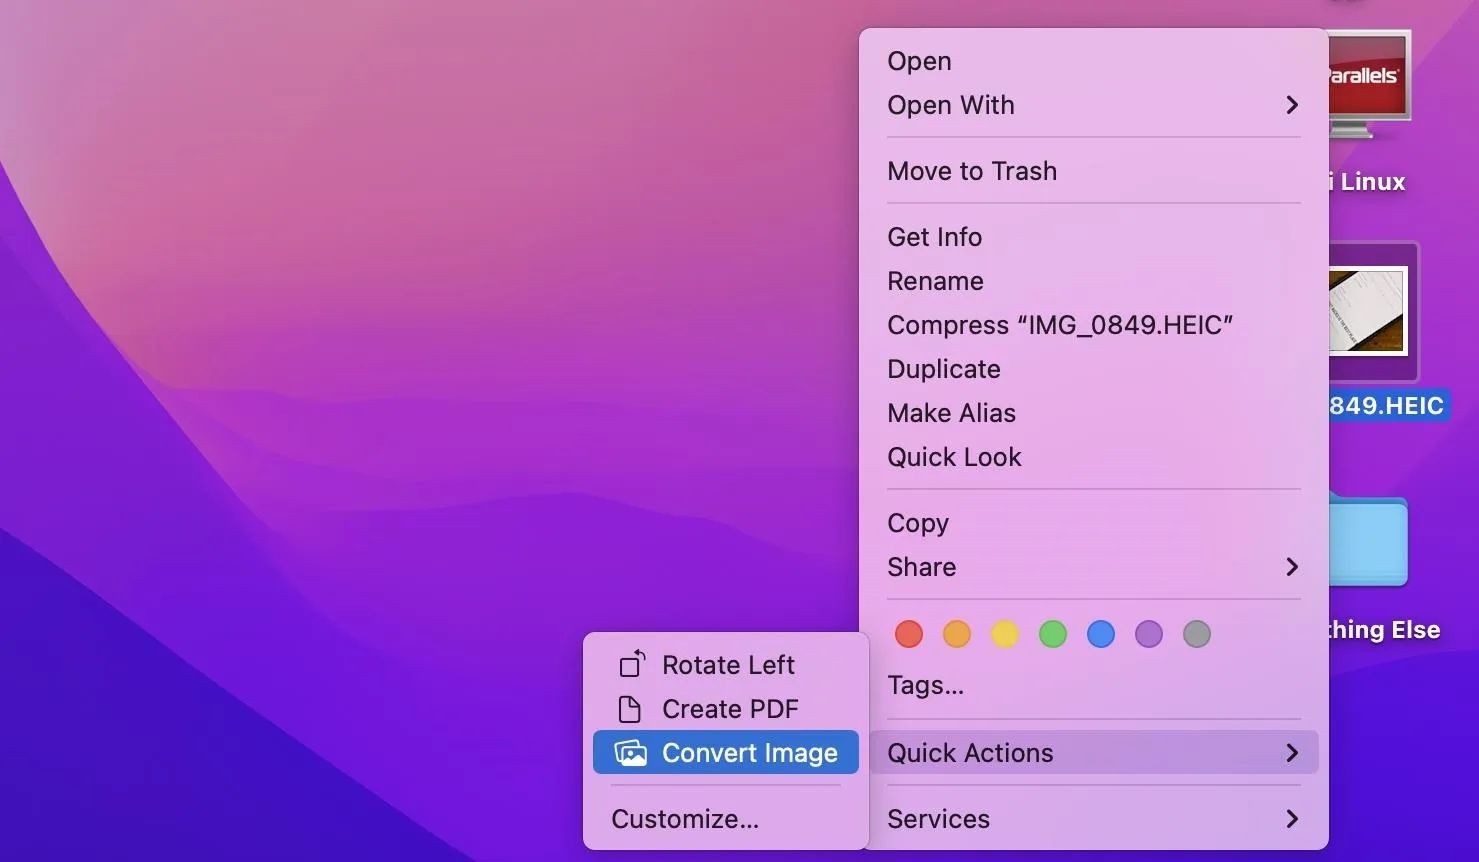Open the Quick Actions submenu entry
The image size is (1479, 862).
click(1094, 753)
